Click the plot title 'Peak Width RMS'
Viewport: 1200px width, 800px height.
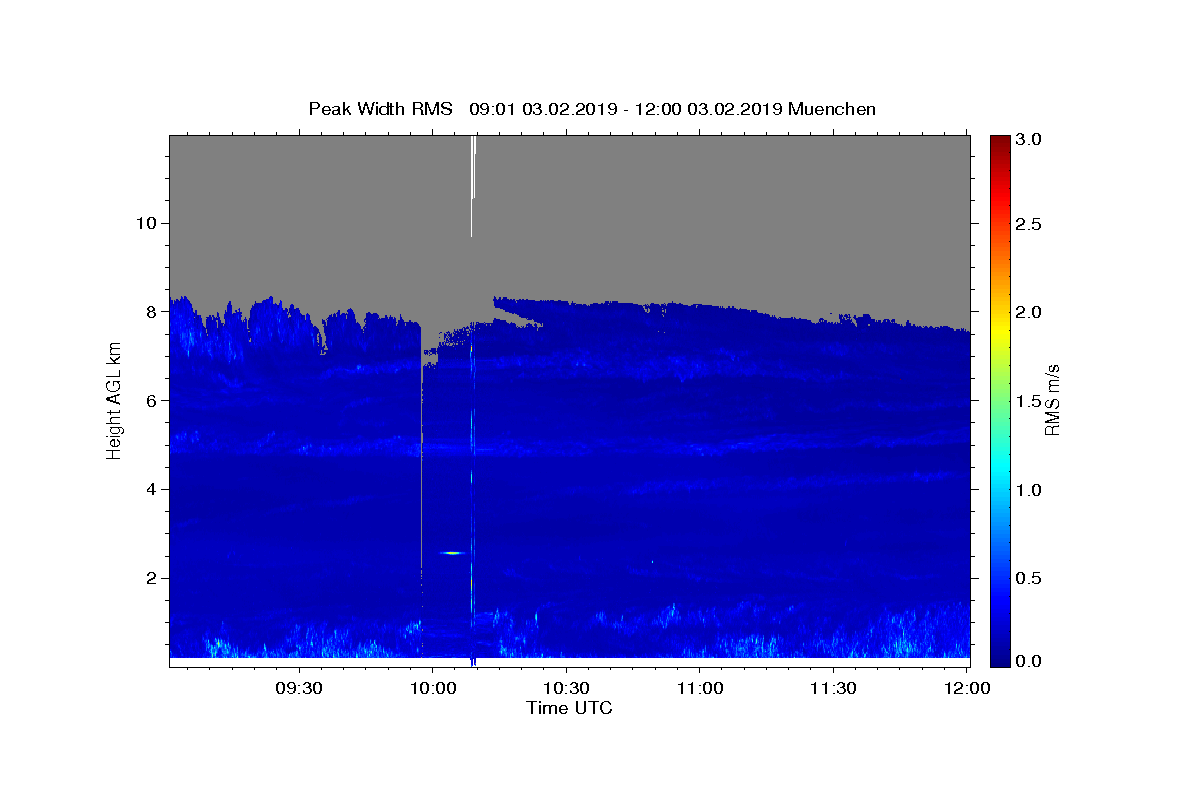(x=380, y=109)
